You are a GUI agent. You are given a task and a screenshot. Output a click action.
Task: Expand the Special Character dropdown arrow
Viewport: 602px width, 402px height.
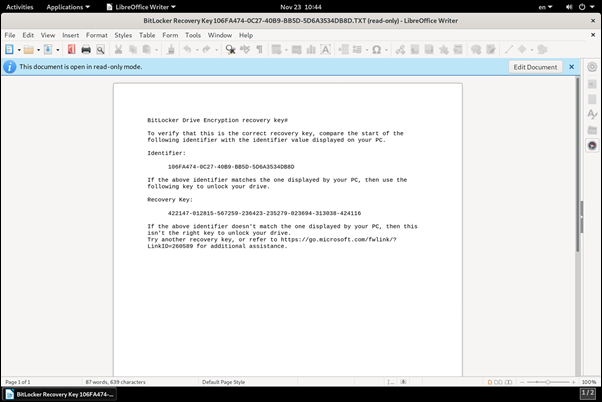(x=386, y=50)
